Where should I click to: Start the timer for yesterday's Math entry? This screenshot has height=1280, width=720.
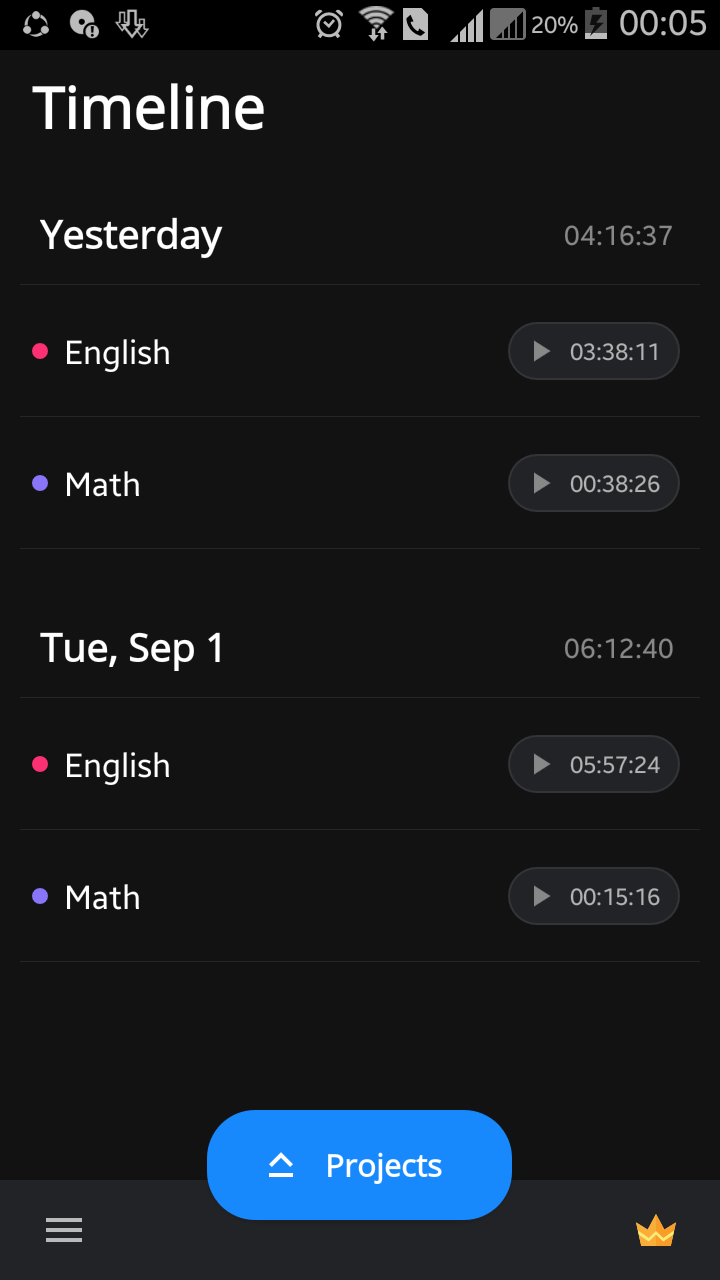click(594, 483)
